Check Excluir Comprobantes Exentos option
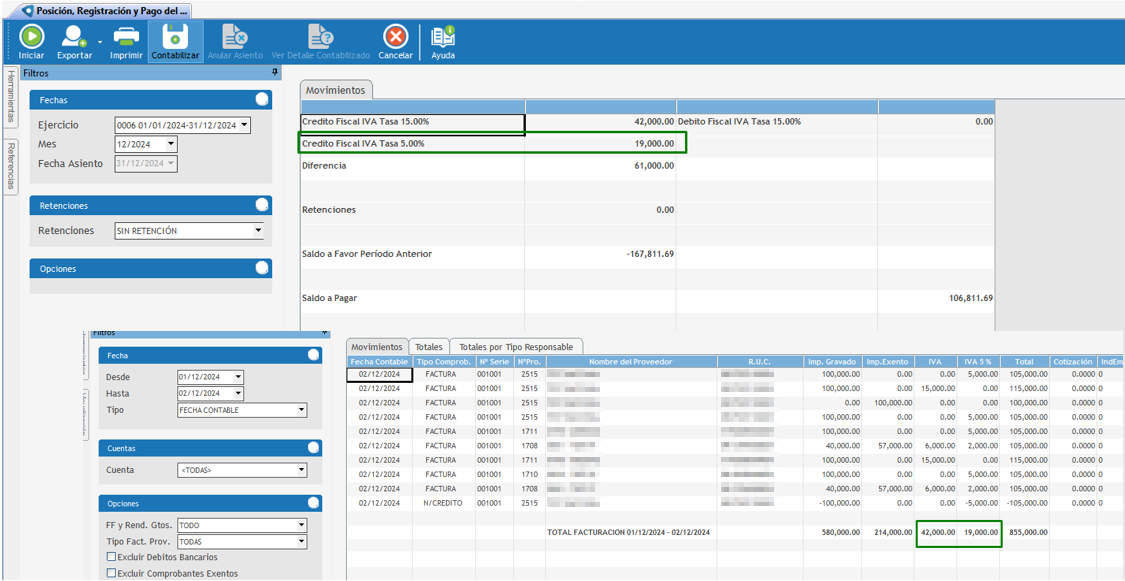The image size is (1125, 581). pos(111,573)
